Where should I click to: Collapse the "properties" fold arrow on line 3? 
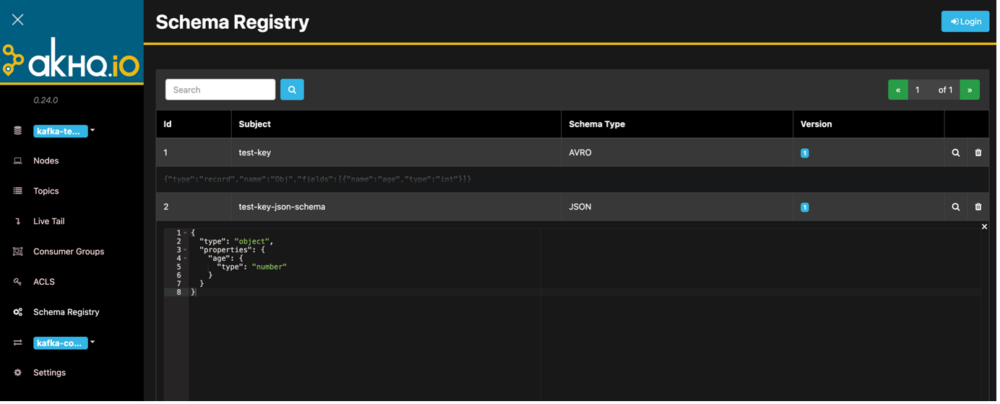pos(185,250)
